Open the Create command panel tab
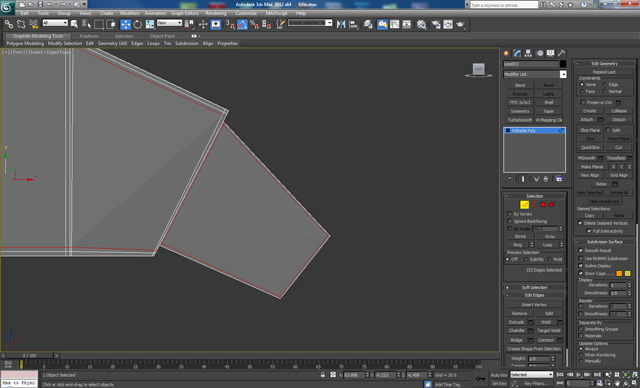The width and height of the screenshot is (640, 388). (506, 53)
